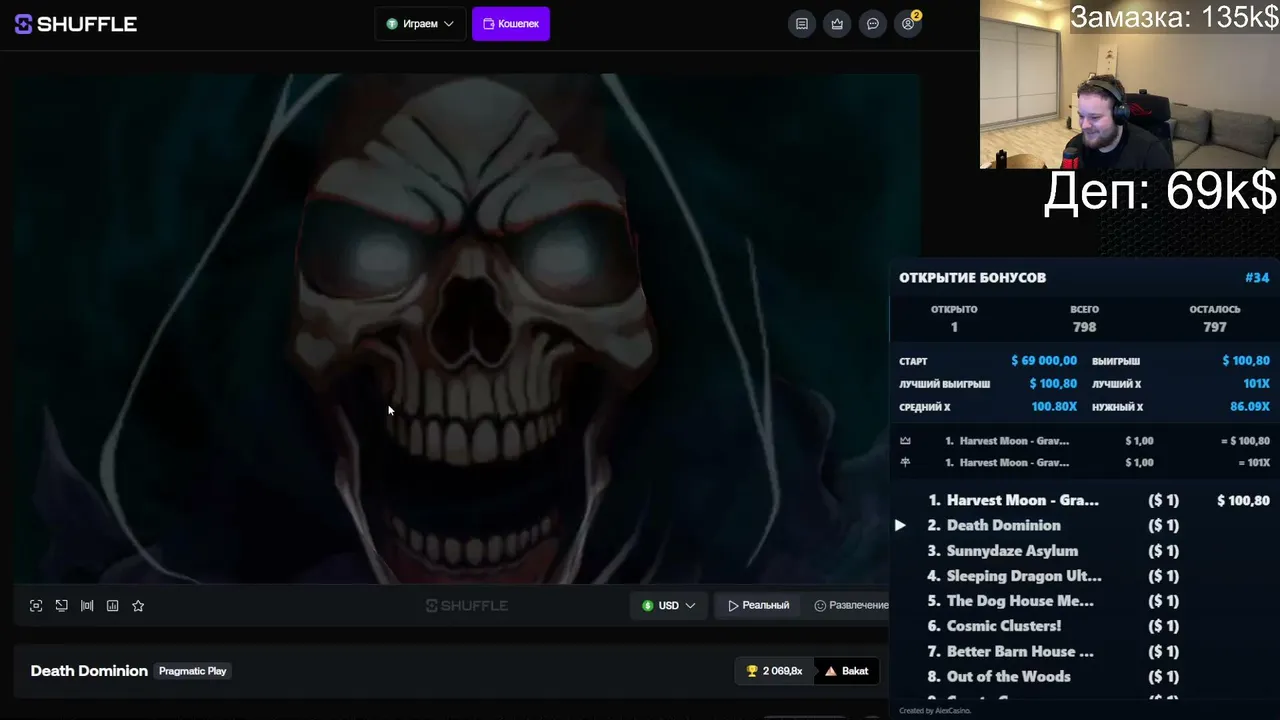
Task: Open the Bakat player badge
Action: point(847,671)
